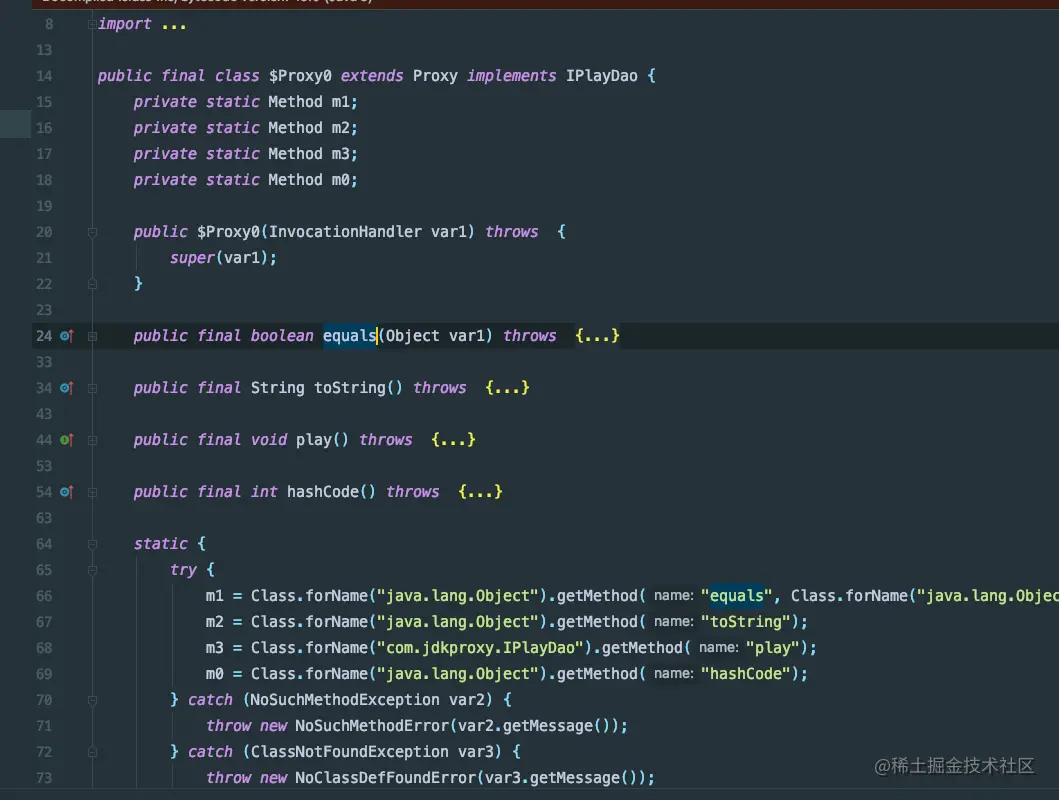The image size is (1059, 800).
Task: Click NoClassDefFoundError on line 73
Action: pyautogui.click(x=385, y=778)
